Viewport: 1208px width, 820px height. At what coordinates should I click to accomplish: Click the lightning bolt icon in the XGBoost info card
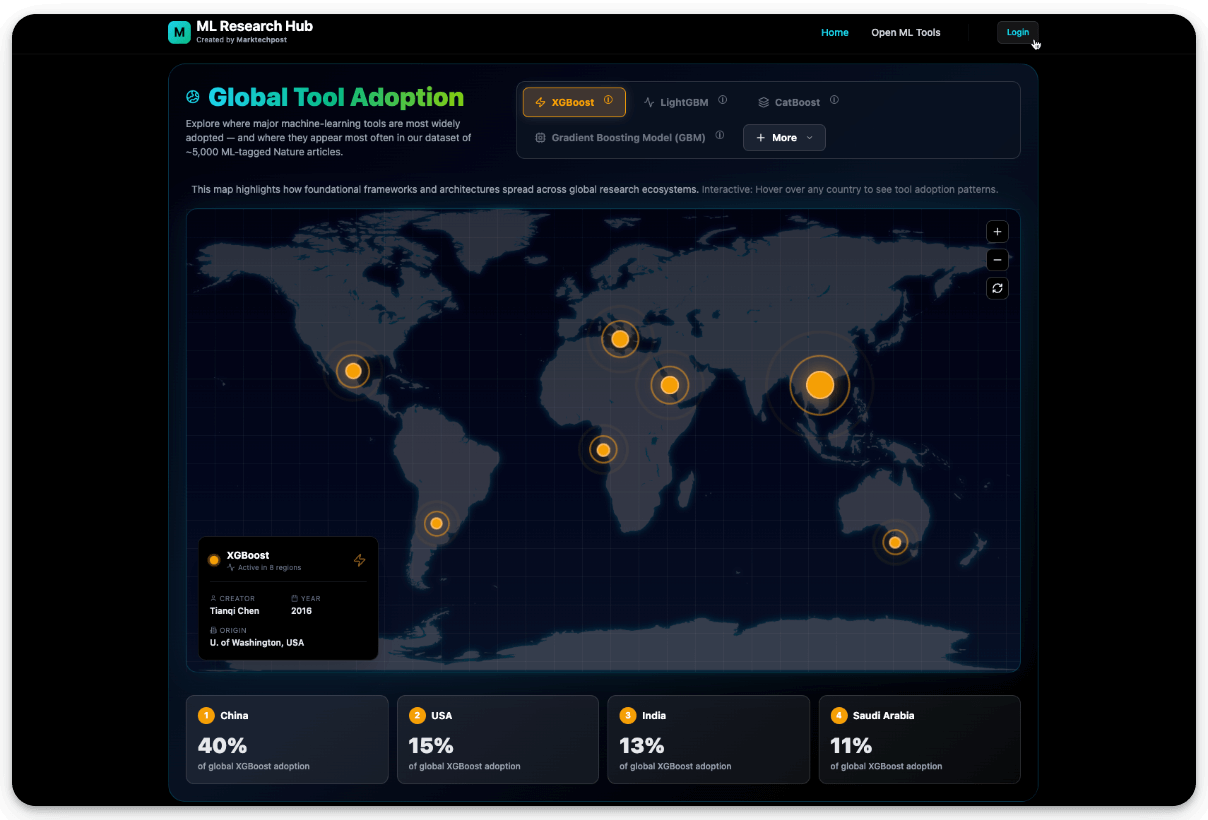360,560
